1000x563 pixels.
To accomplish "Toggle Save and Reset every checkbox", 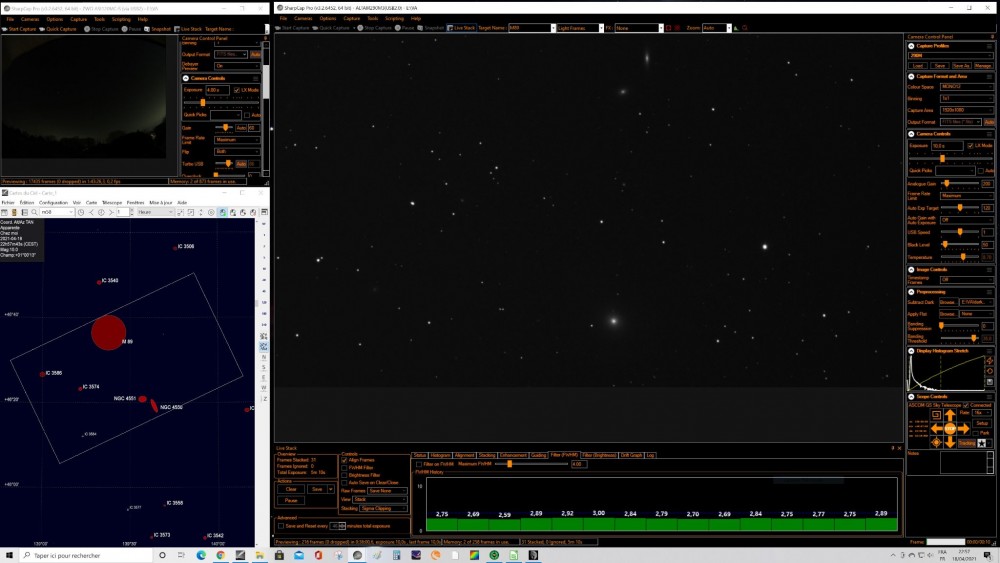I will 281,526.
